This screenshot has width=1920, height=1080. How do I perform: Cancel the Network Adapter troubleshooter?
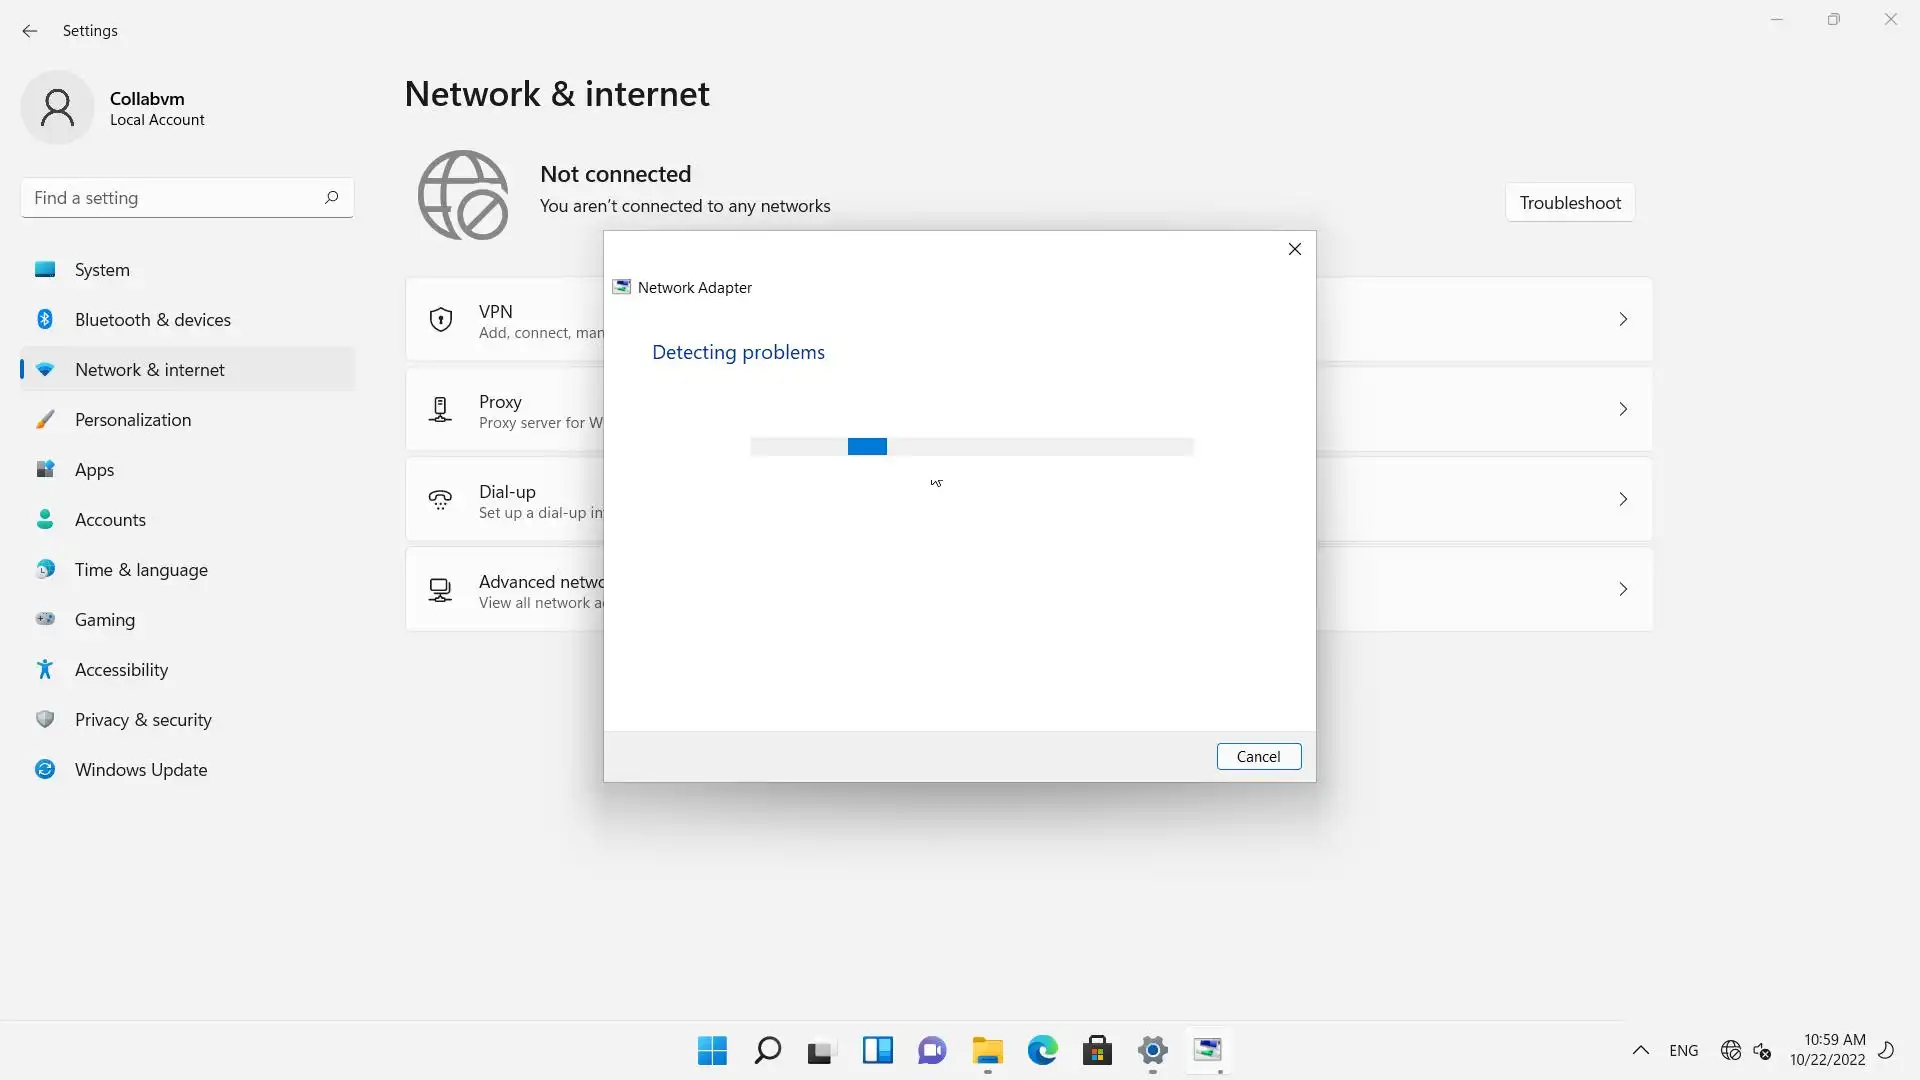[x=1258, y=756]
